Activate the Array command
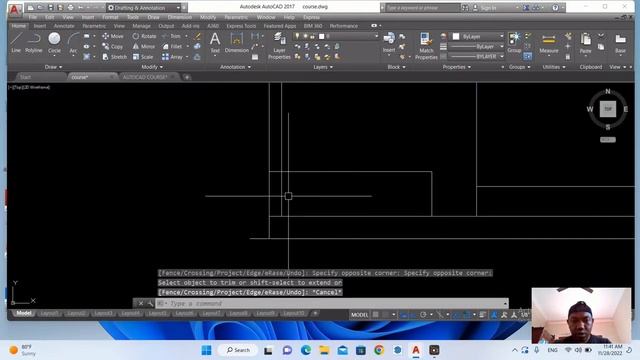The height and width of the screenshot is (360, 640). pos(172,57)
